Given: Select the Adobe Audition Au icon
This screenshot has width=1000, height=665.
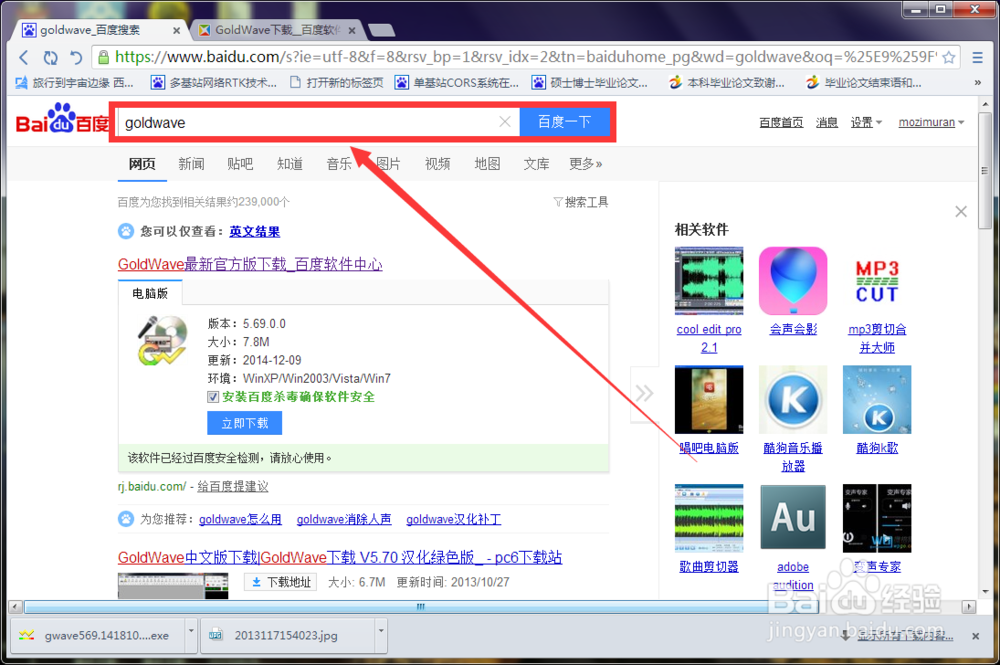Looking at the screenshot, I should (793, 519).
